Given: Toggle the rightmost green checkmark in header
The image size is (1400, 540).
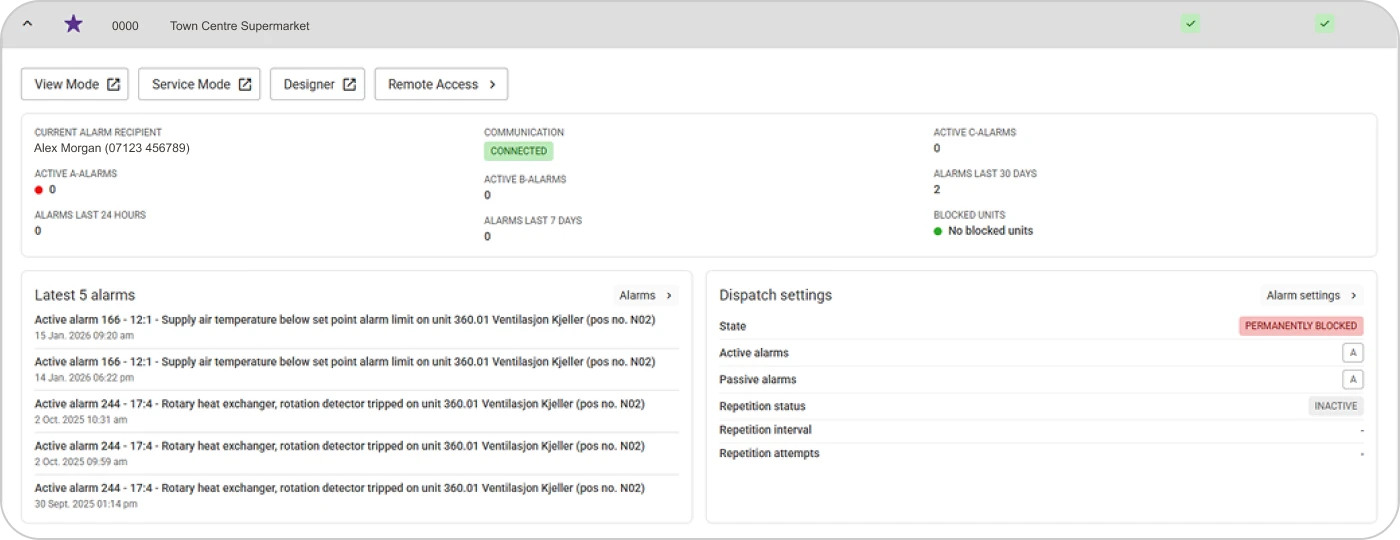Looking at the screenshot, I should click(x=1324, y=24).
